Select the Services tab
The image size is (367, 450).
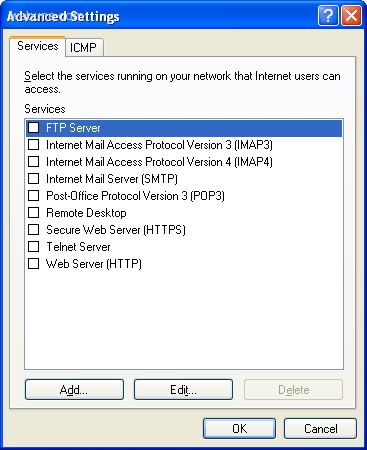coord(38,46)
